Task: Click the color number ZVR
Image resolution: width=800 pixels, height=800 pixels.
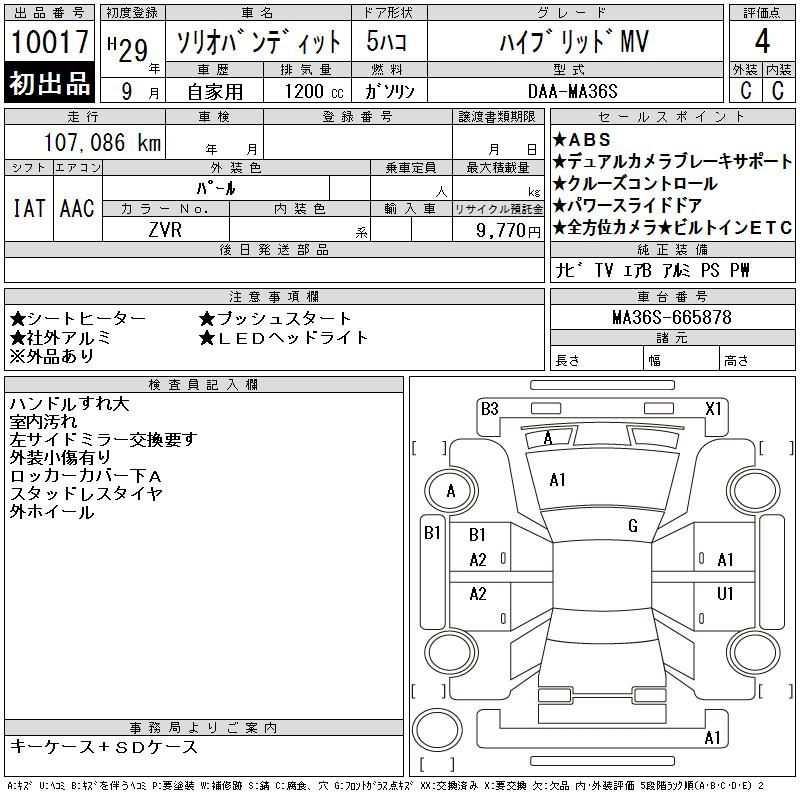Action: tap(165, 230)
